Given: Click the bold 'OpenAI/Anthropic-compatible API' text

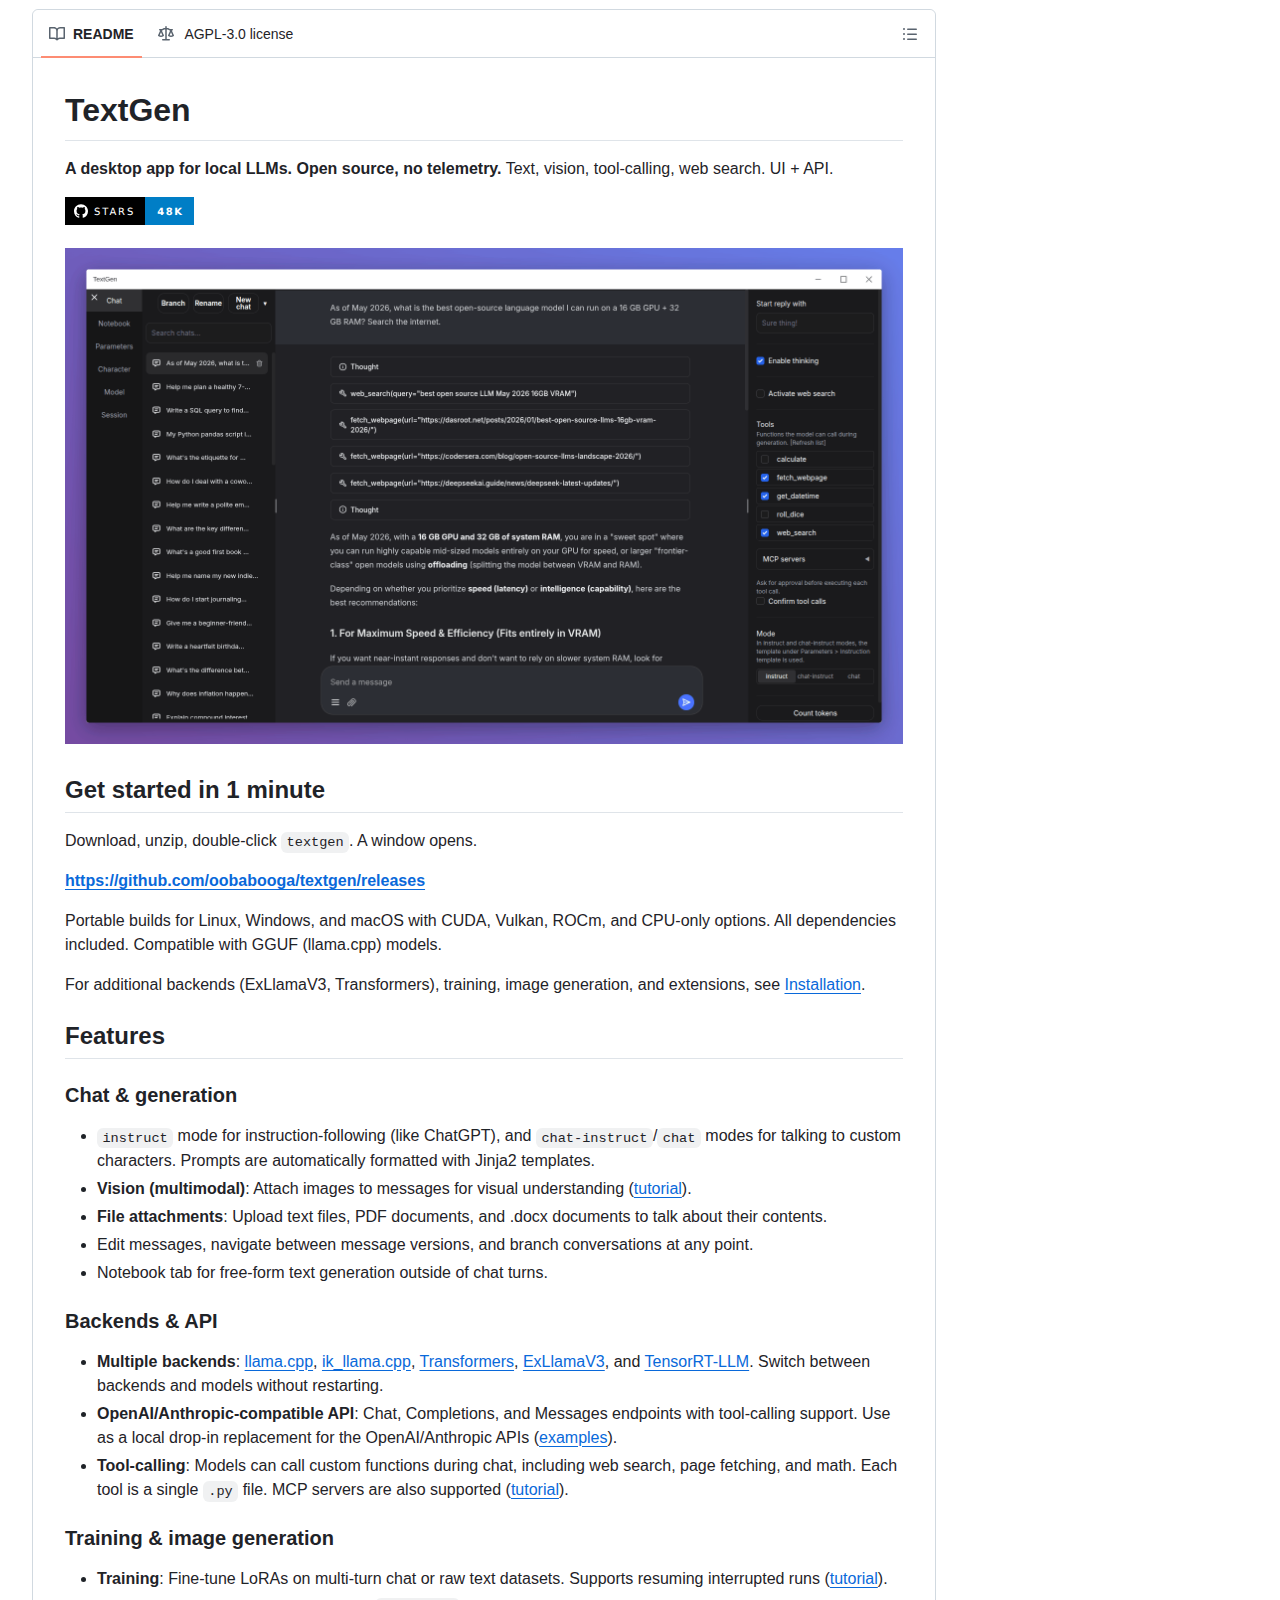Looking at the screenshot, I should [225, 1413].
